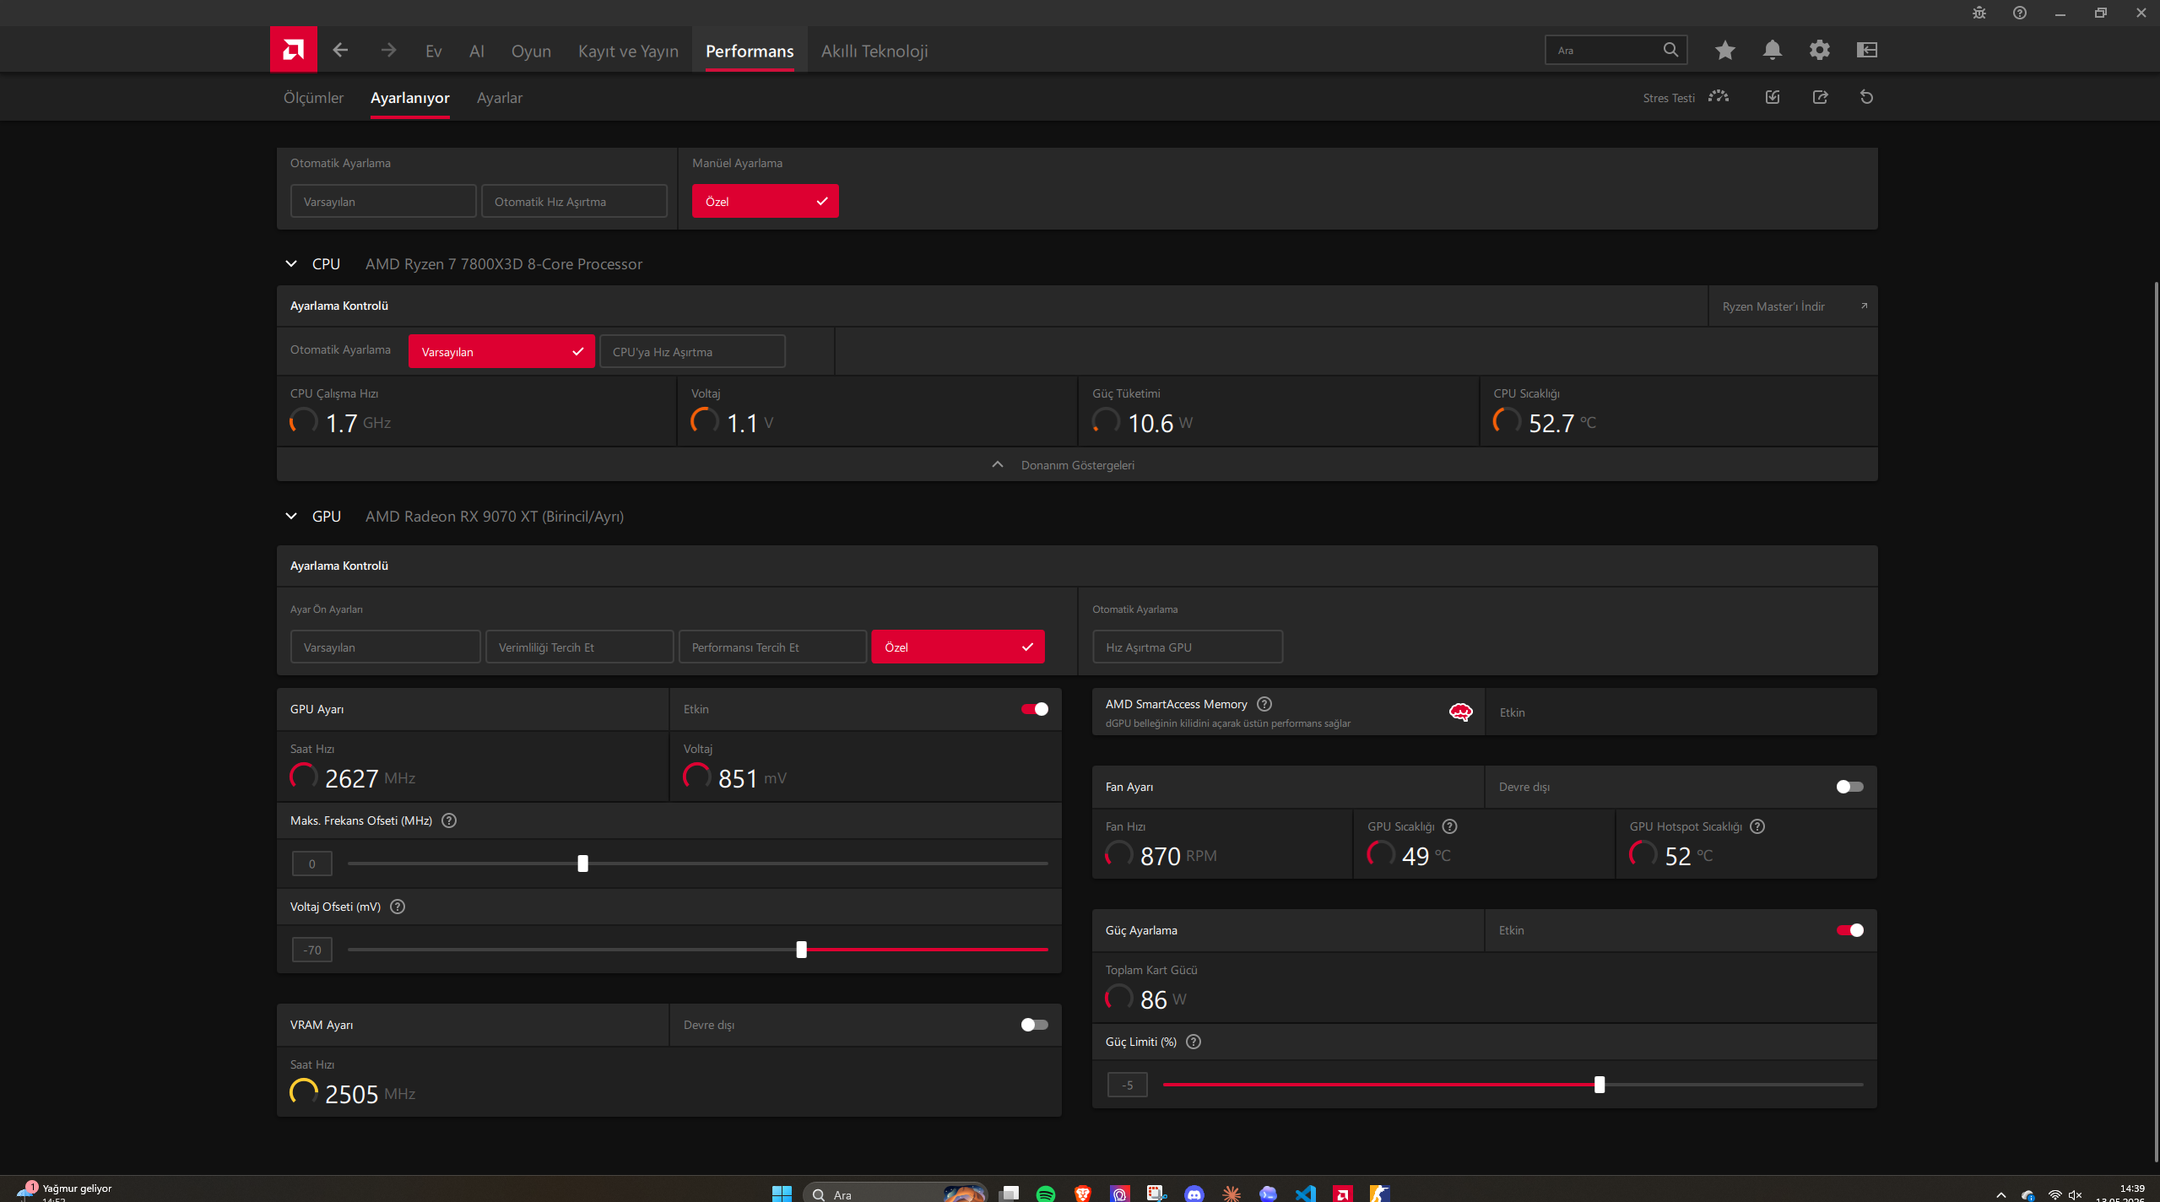Enable the VRAM Ayarı toggle
Screen dimensions: 2160x1202
tap(1034, 1025)
